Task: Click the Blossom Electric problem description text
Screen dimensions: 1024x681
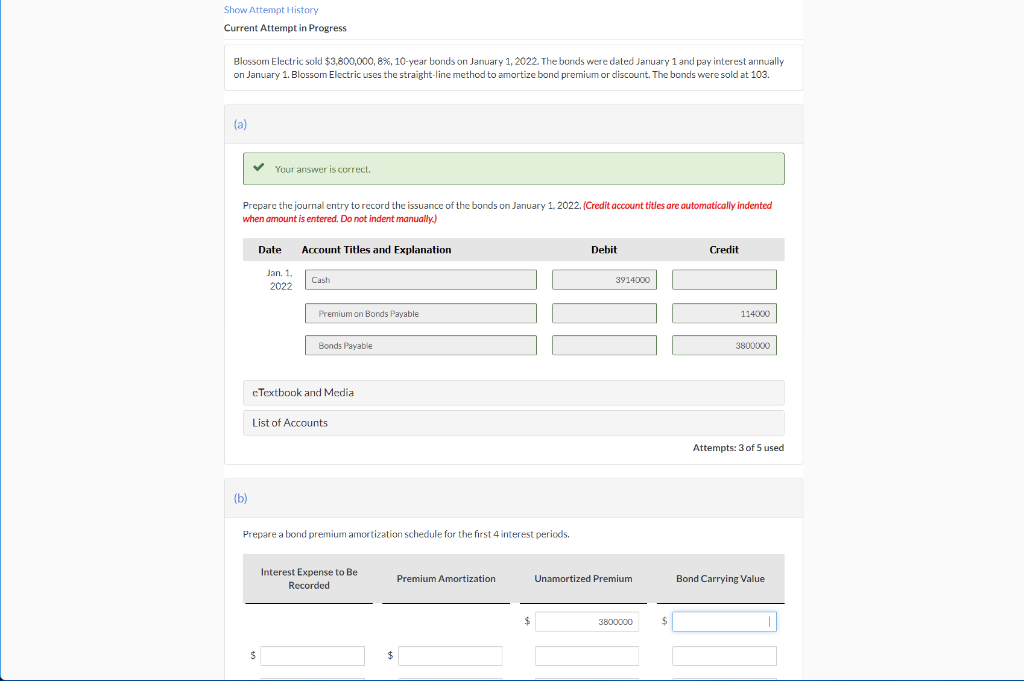Action: [x=508, y=68]
